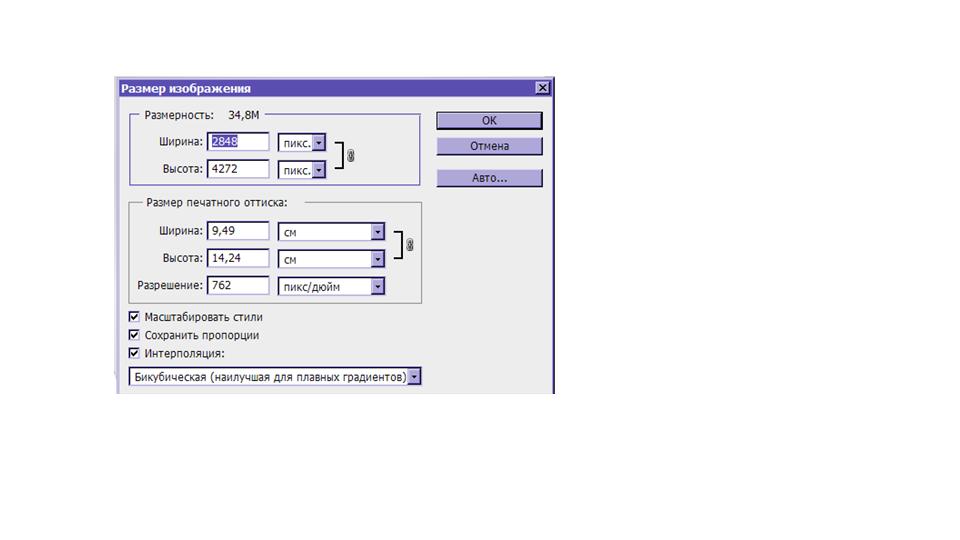Viewport: 960px width, 540px height.
Task: Click the chain link icon beside pixel dimensions
Action: 350,156
